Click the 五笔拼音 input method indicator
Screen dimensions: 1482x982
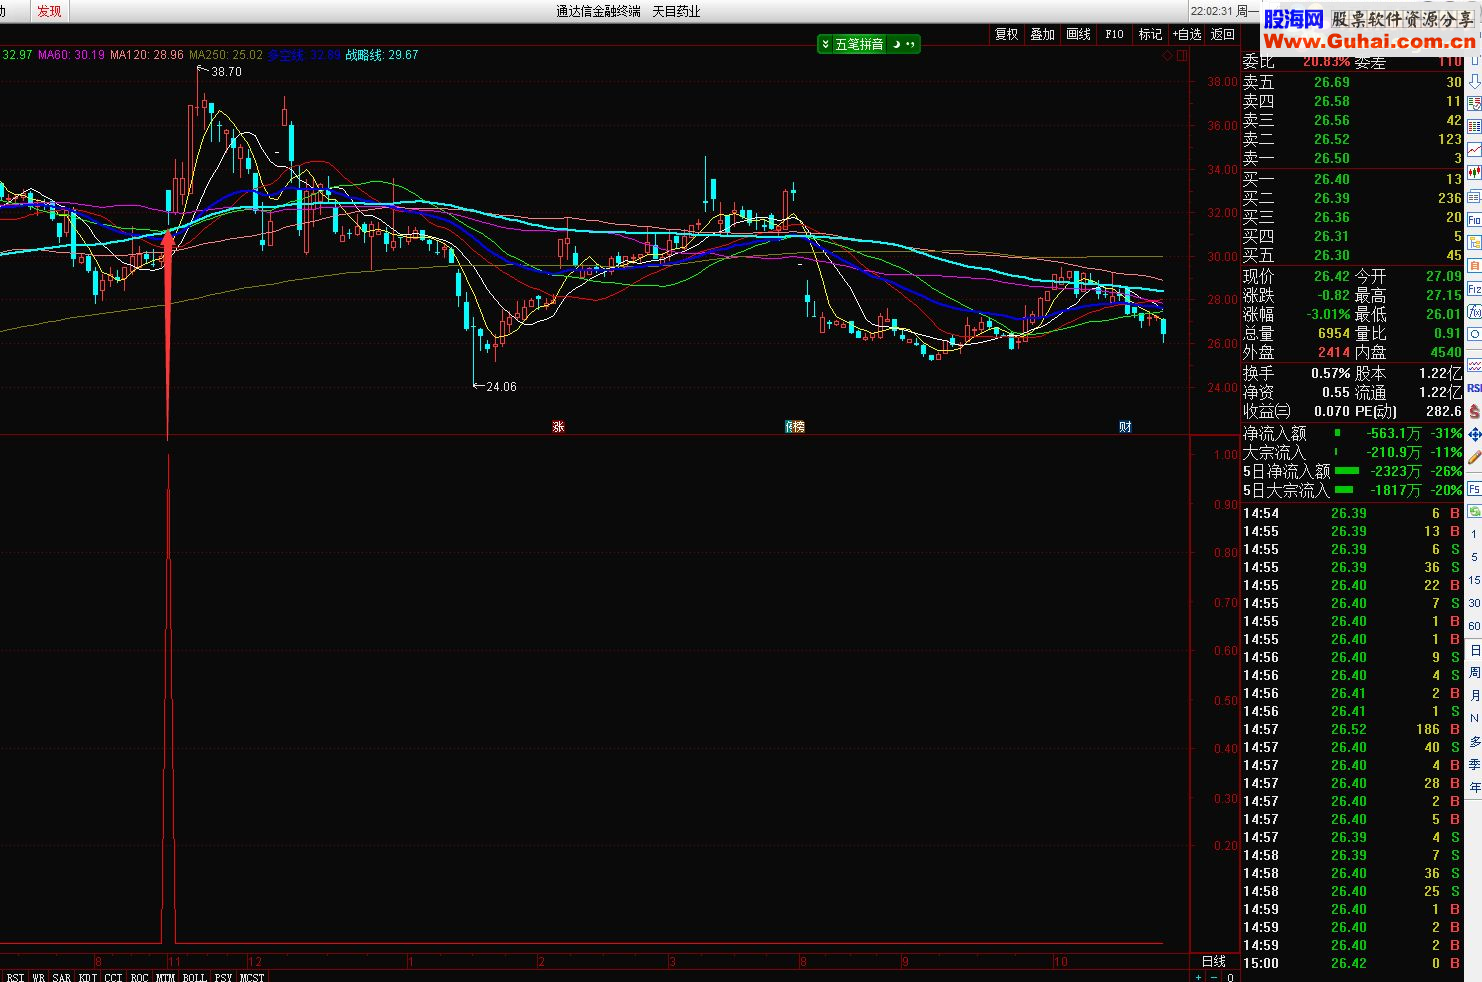(859, 44)
